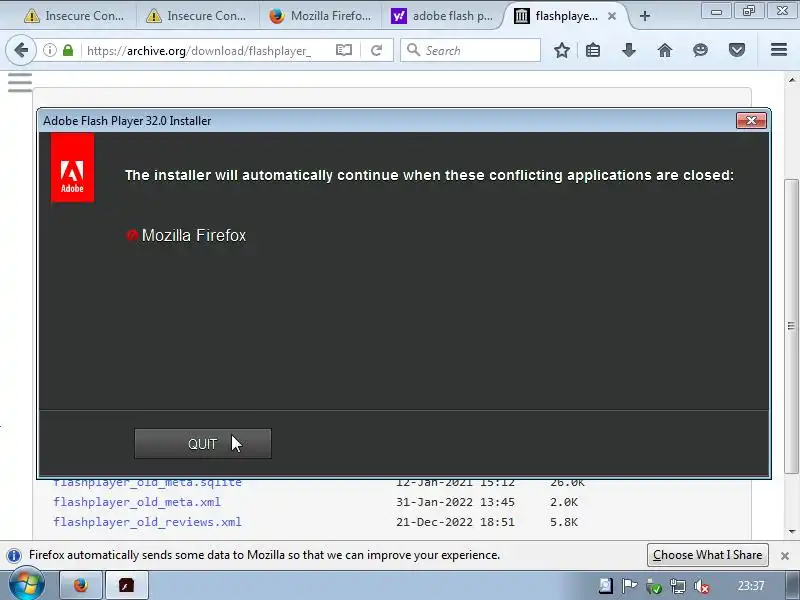Click the Pocket save icon
The width and height of the screenshot is (800, 600).
coord(737,50)
